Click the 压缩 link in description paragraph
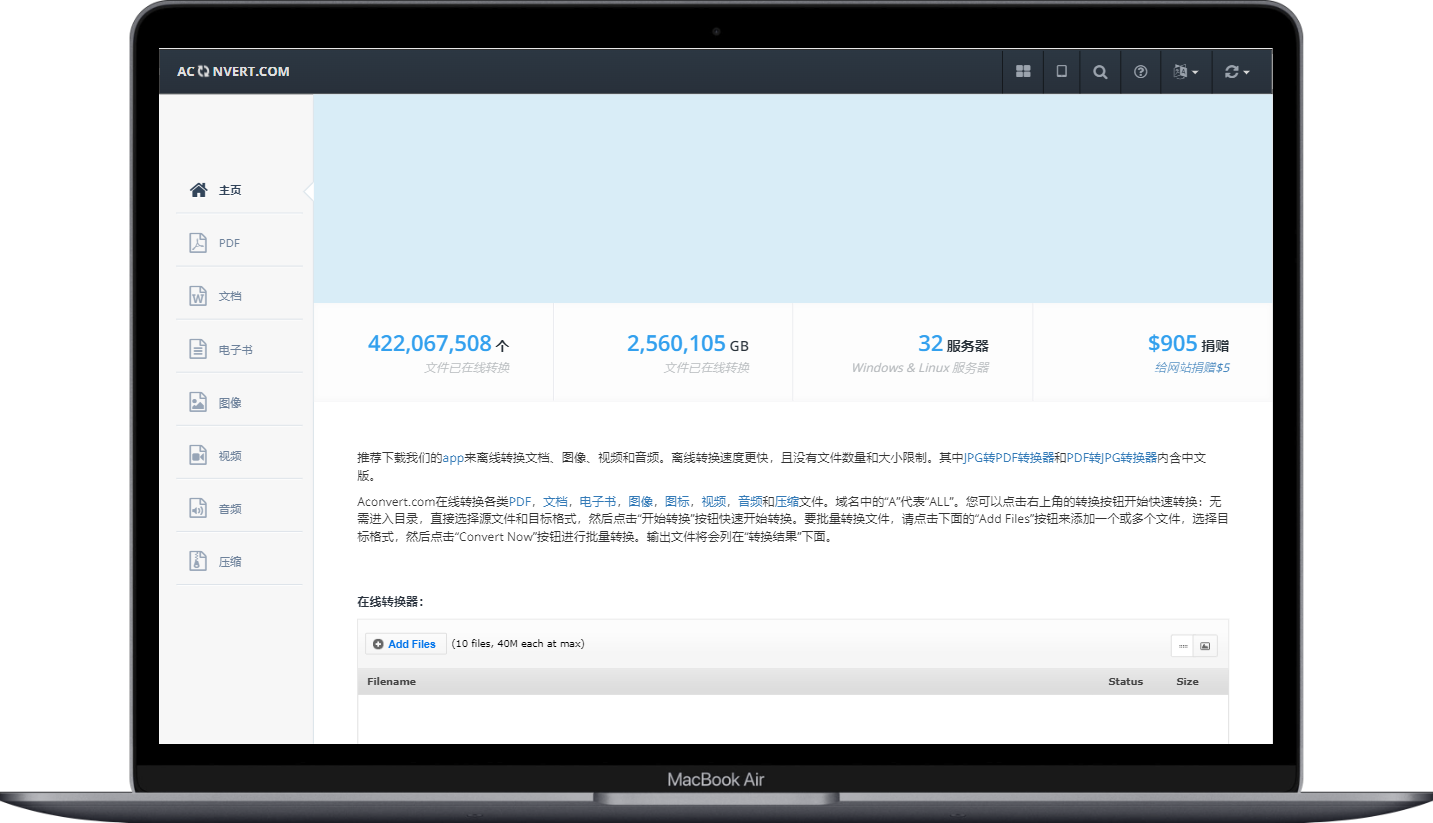 pos(787,501)
